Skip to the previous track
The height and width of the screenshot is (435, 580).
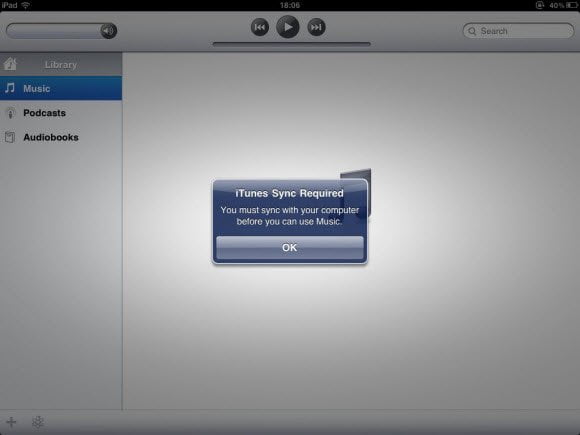(260, 27)
